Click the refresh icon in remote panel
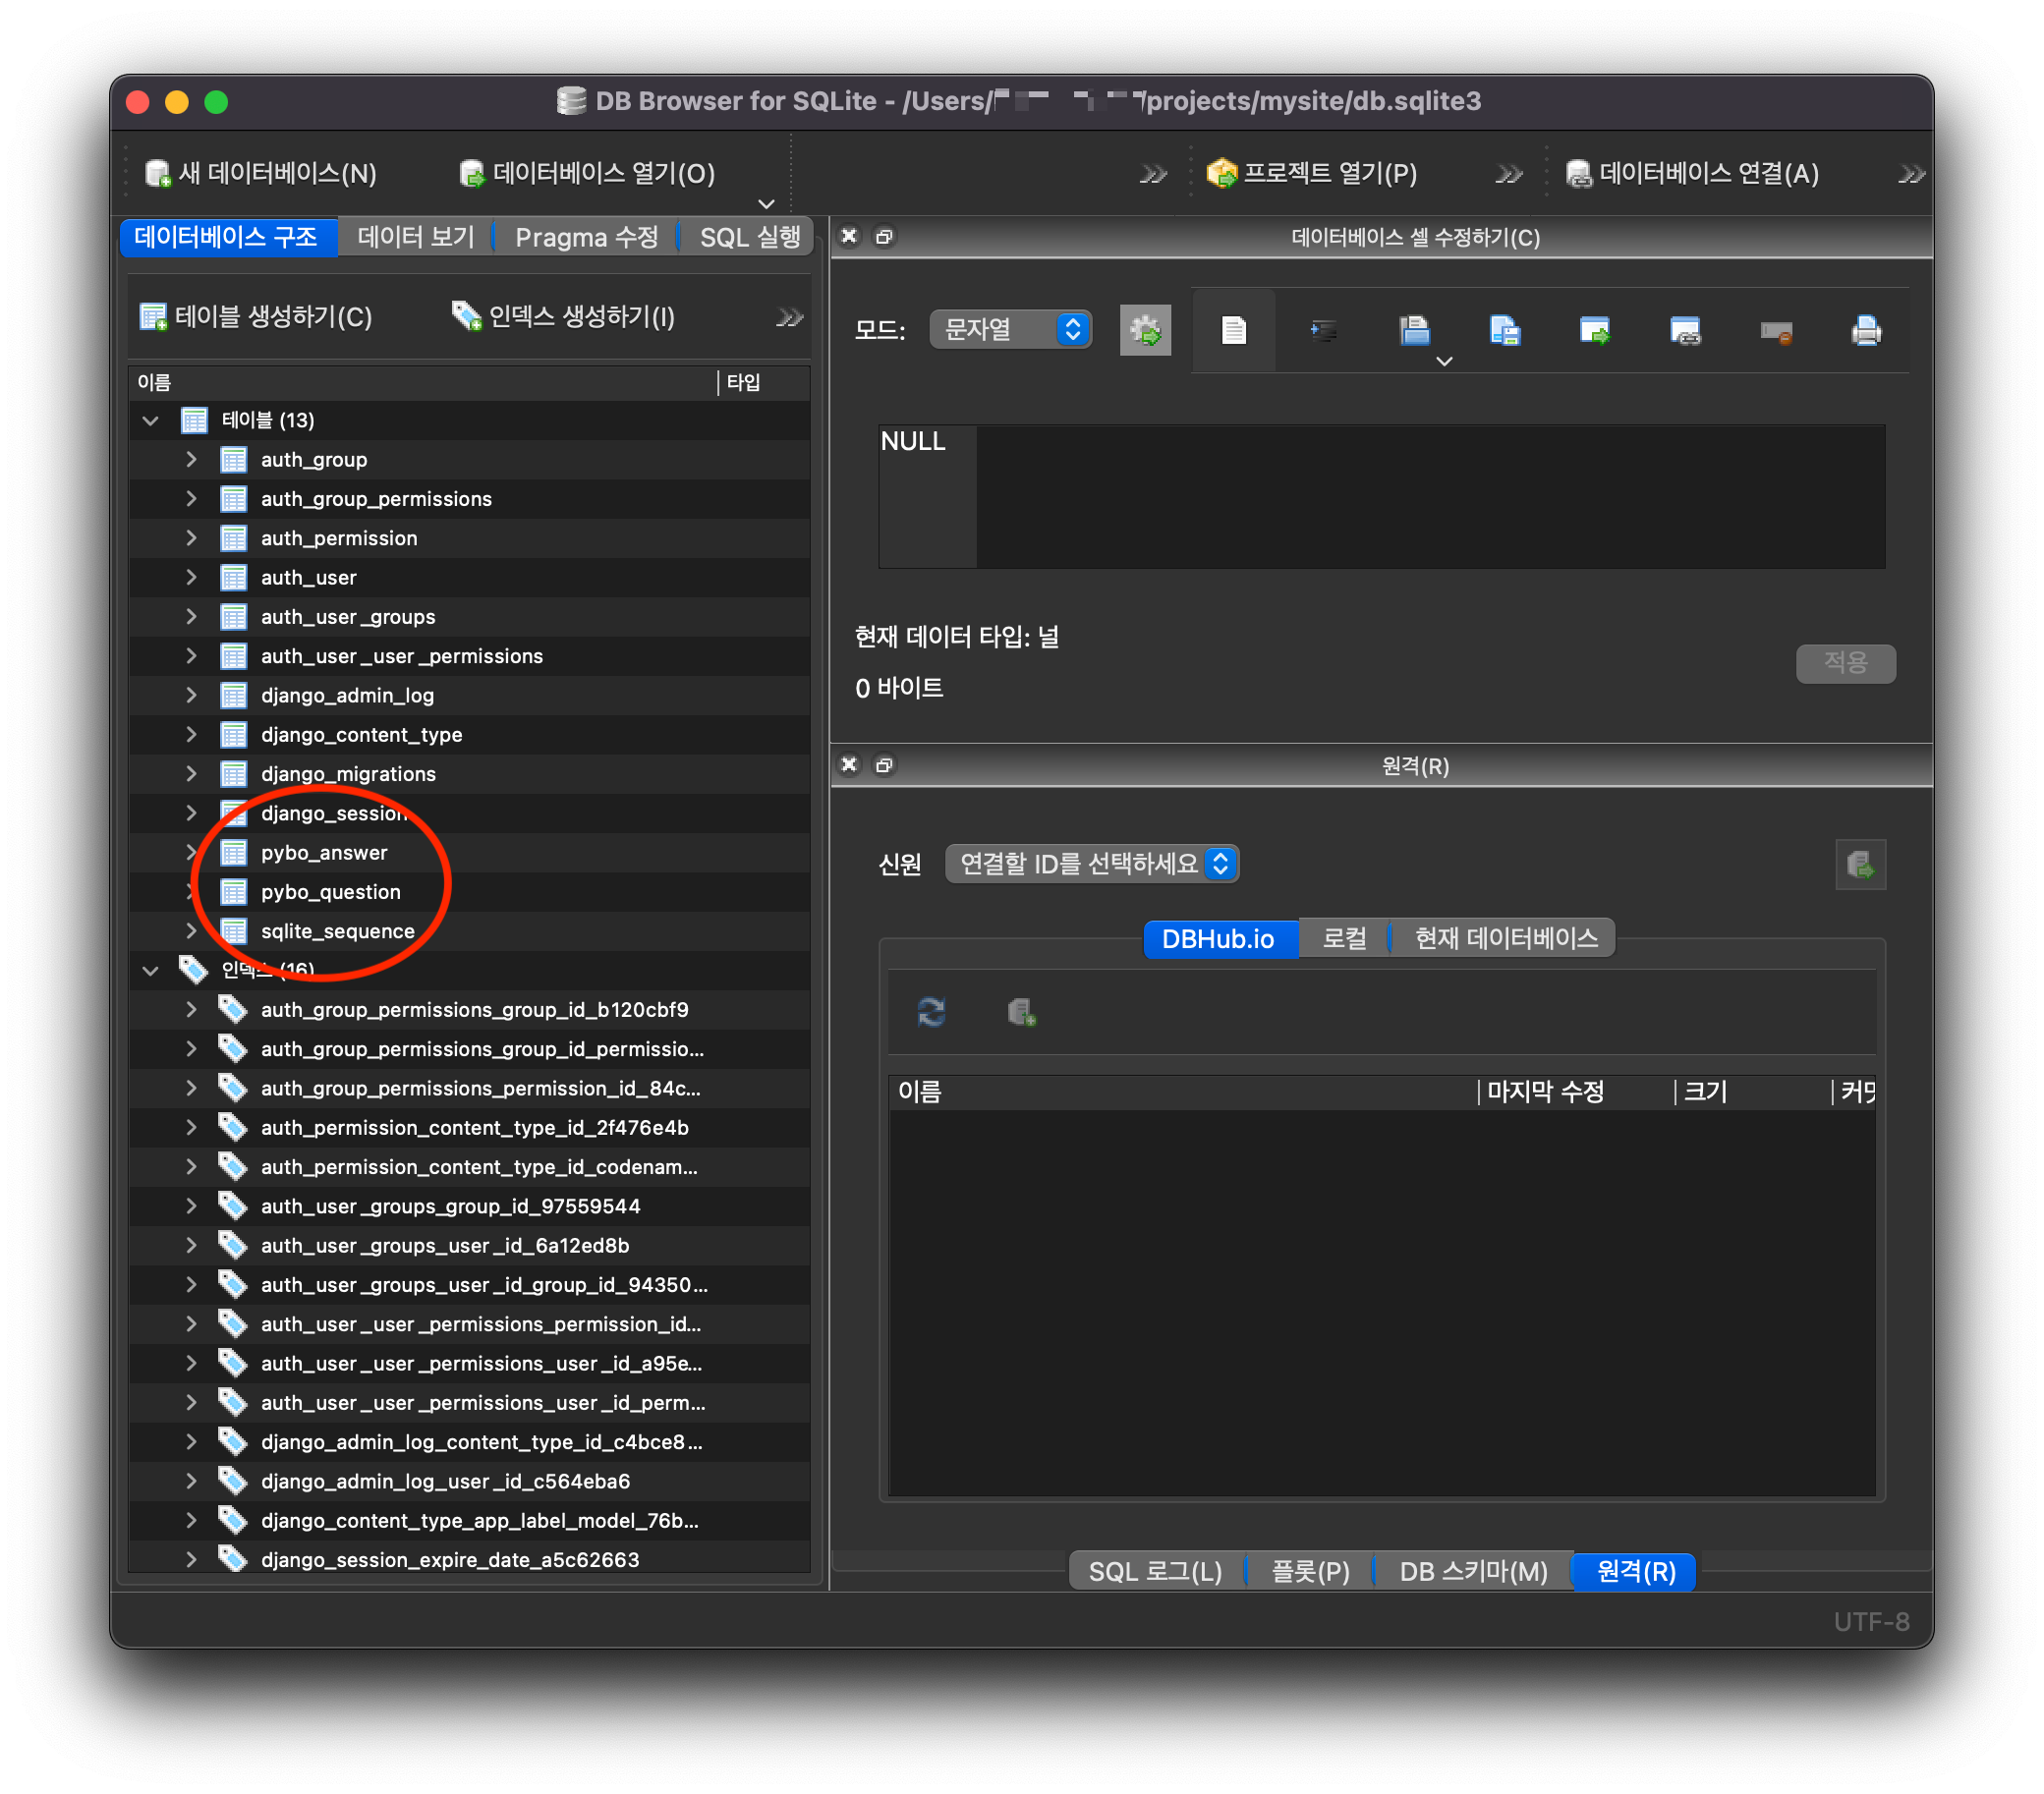This screenshot has width=2044, height=1794. tap(931, 1012)
